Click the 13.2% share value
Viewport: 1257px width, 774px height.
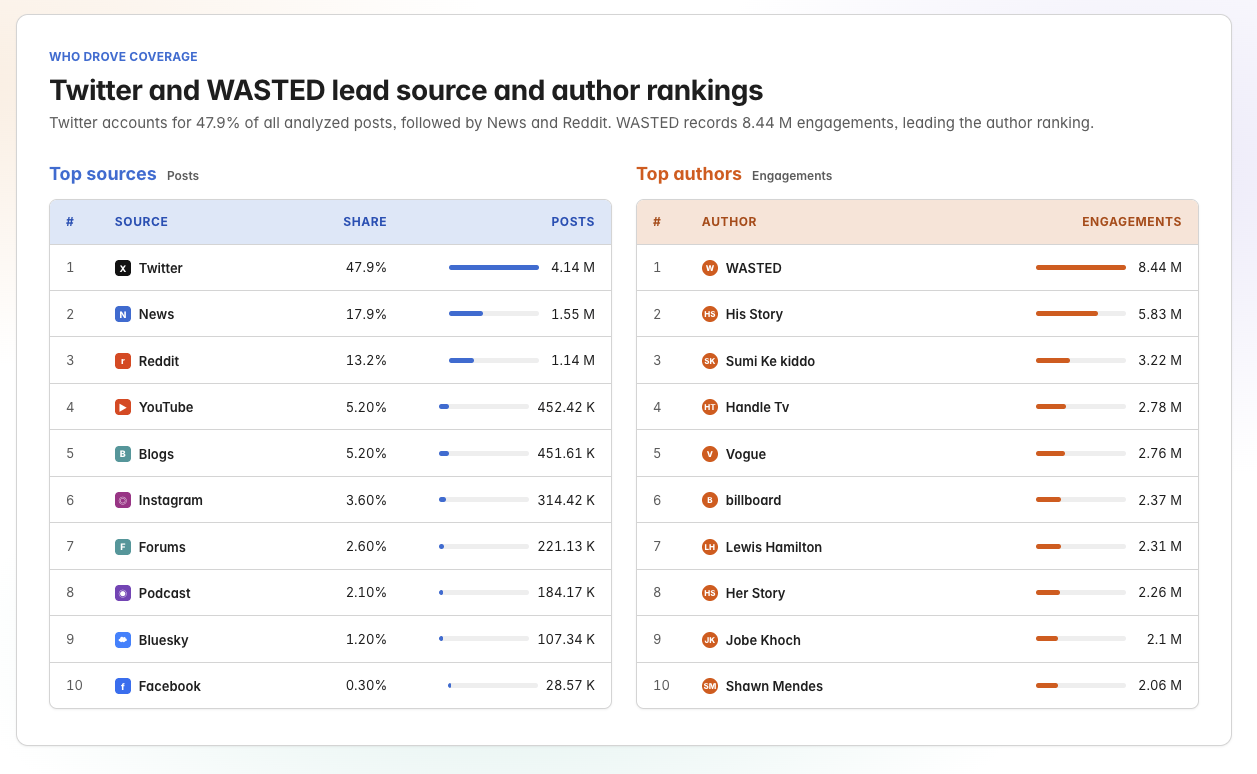[366, 361]
